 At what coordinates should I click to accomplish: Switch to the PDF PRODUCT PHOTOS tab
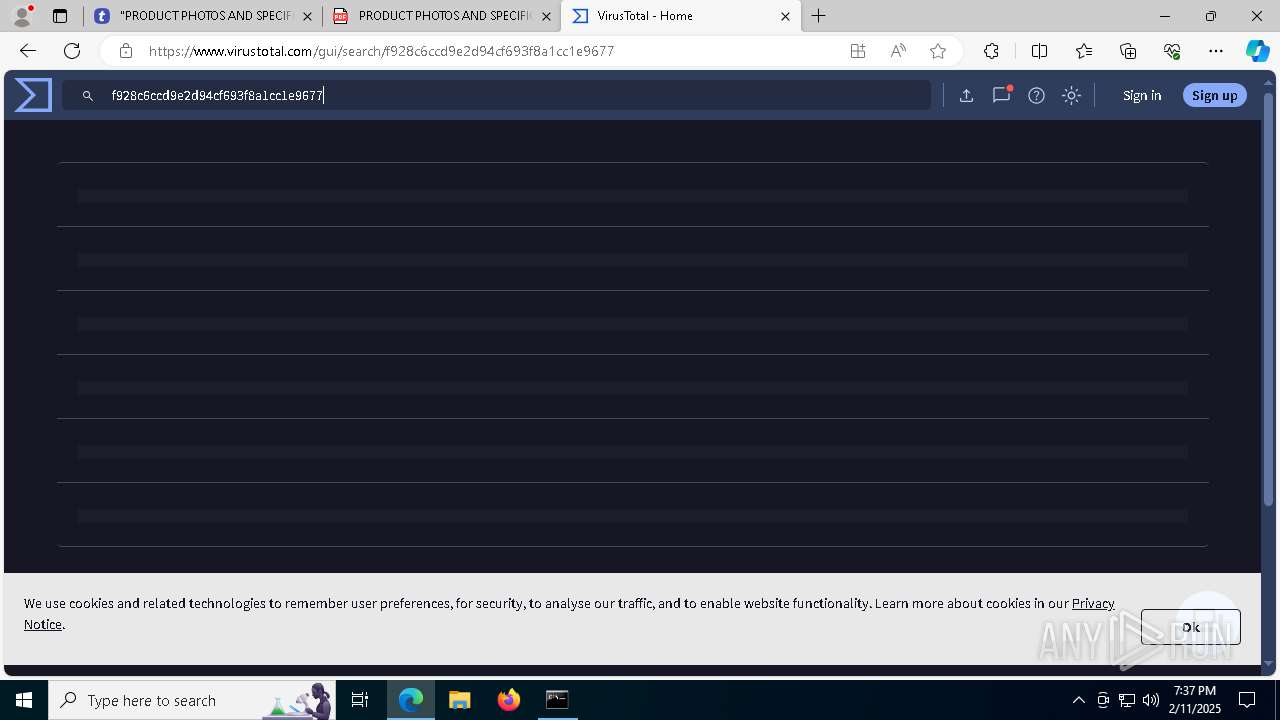coord(442,16)
